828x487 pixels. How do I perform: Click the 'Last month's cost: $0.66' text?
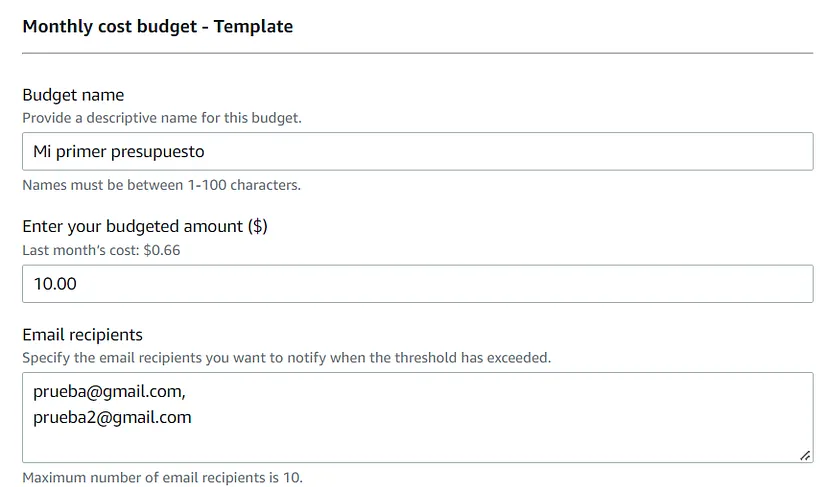point(101,250)
